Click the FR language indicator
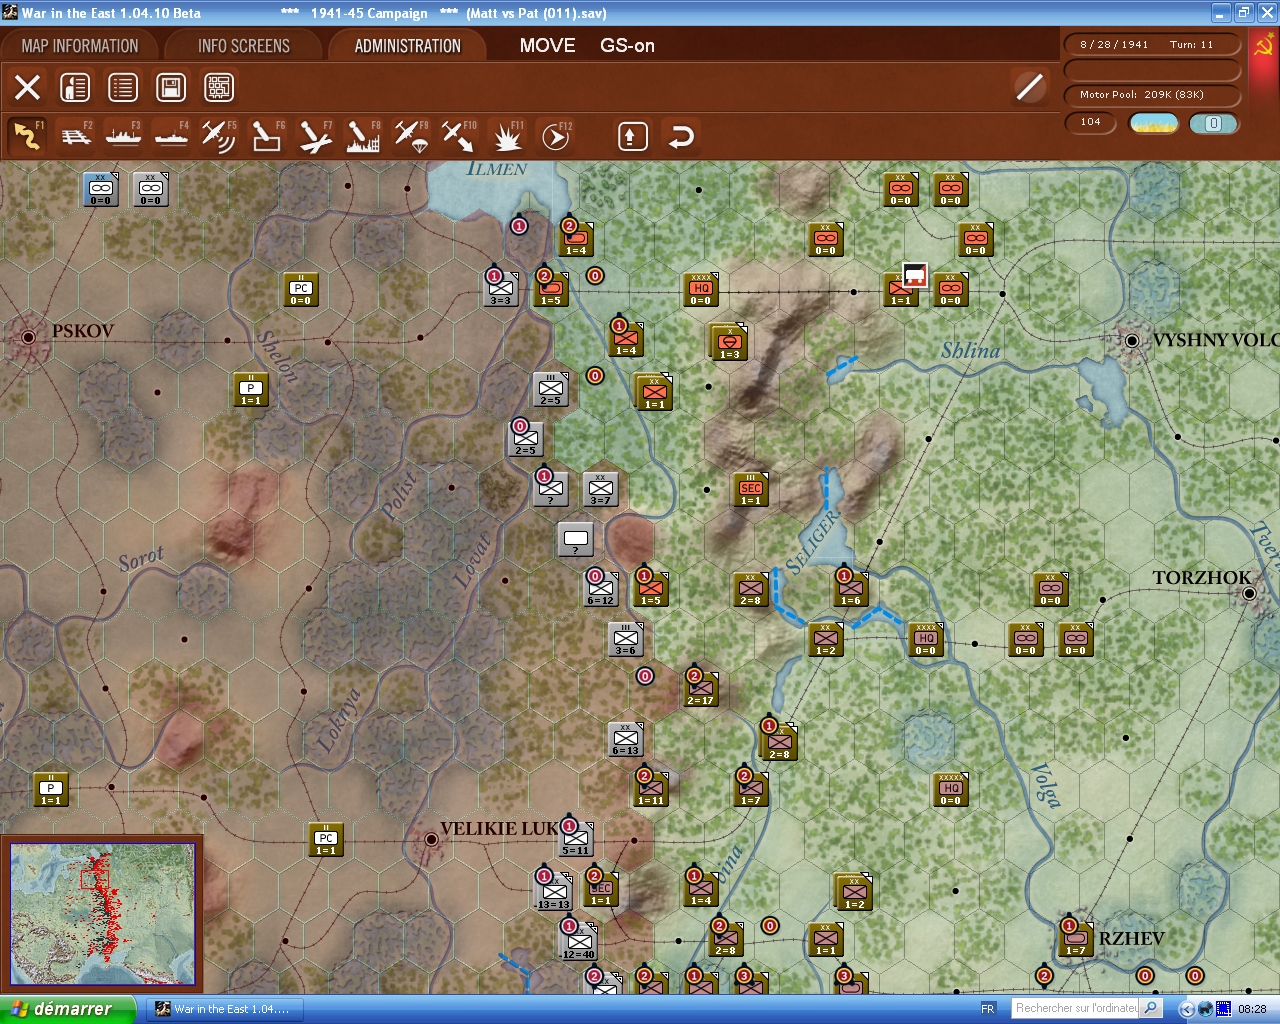Viewport: 1280px width, 1024px height. coord(988,1009)
